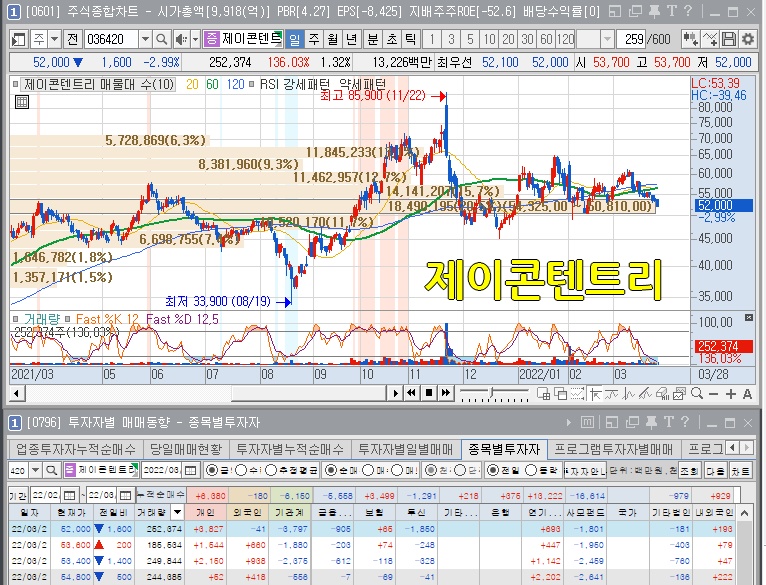The width and height of the screenshot is (766, 585).
Task: Search stock in investor window with magnifier
Action: 51,471
